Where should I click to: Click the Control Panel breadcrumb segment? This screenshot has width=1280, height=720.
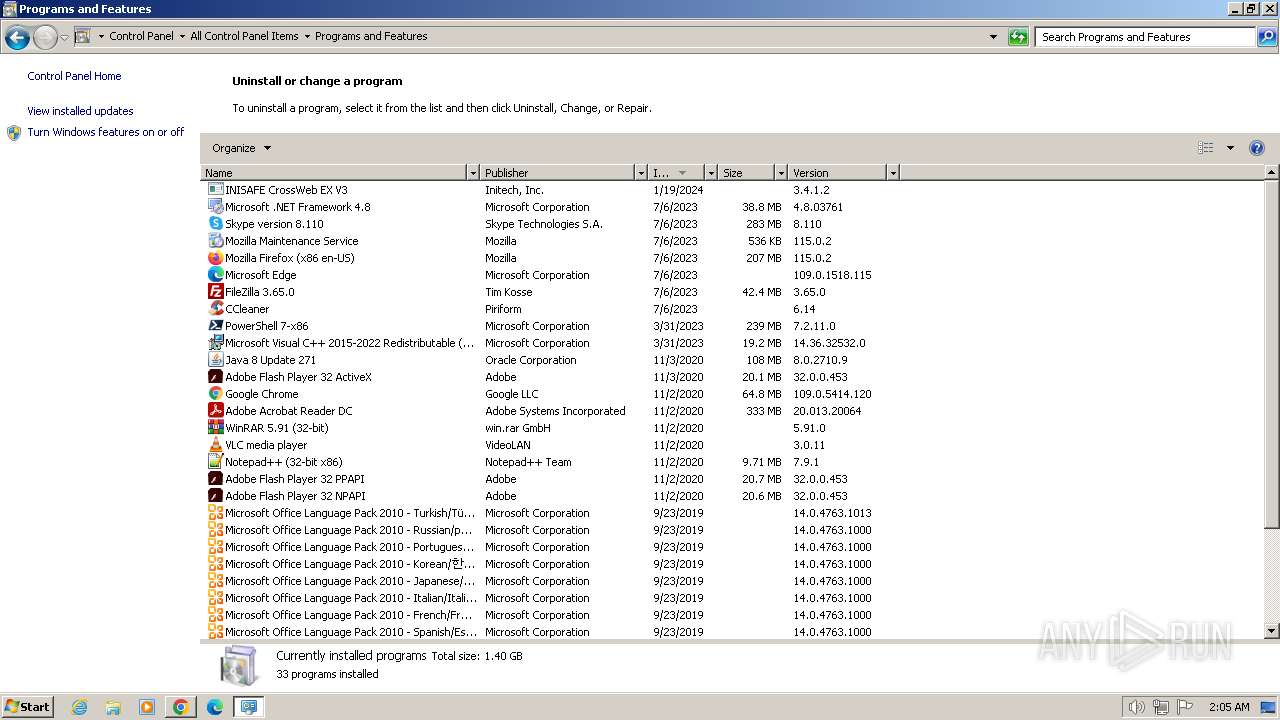(141, 36)
